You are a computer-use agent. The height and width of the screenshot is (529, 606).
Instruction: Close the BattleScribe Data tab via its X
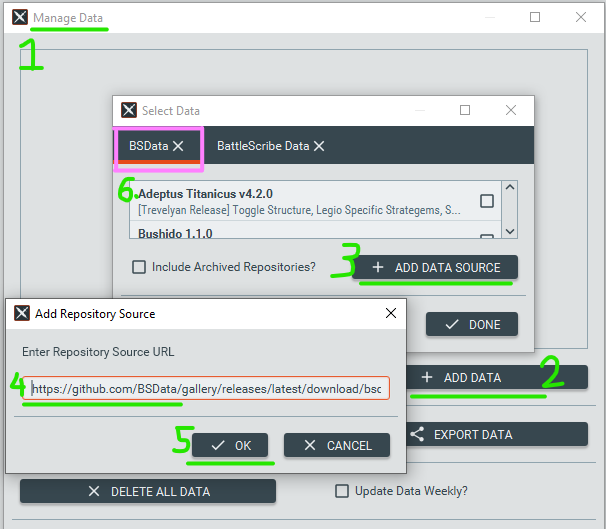[x=319, y=146]
